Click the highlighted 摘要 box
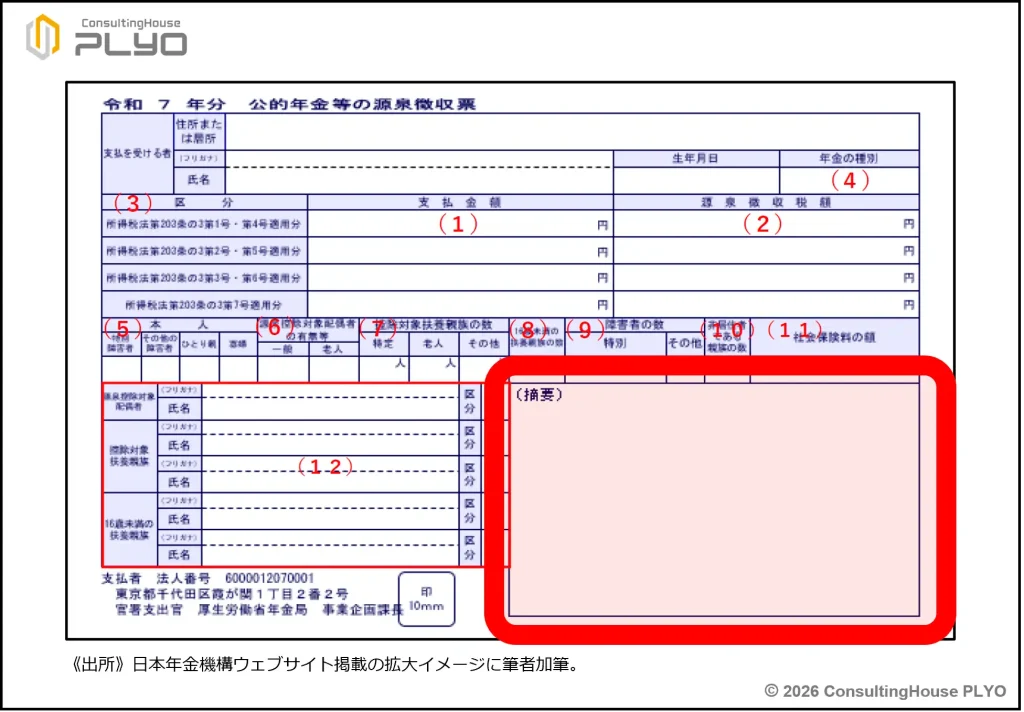The width and height of the screenshot is (1024, 712). click(x=715, y=500)
